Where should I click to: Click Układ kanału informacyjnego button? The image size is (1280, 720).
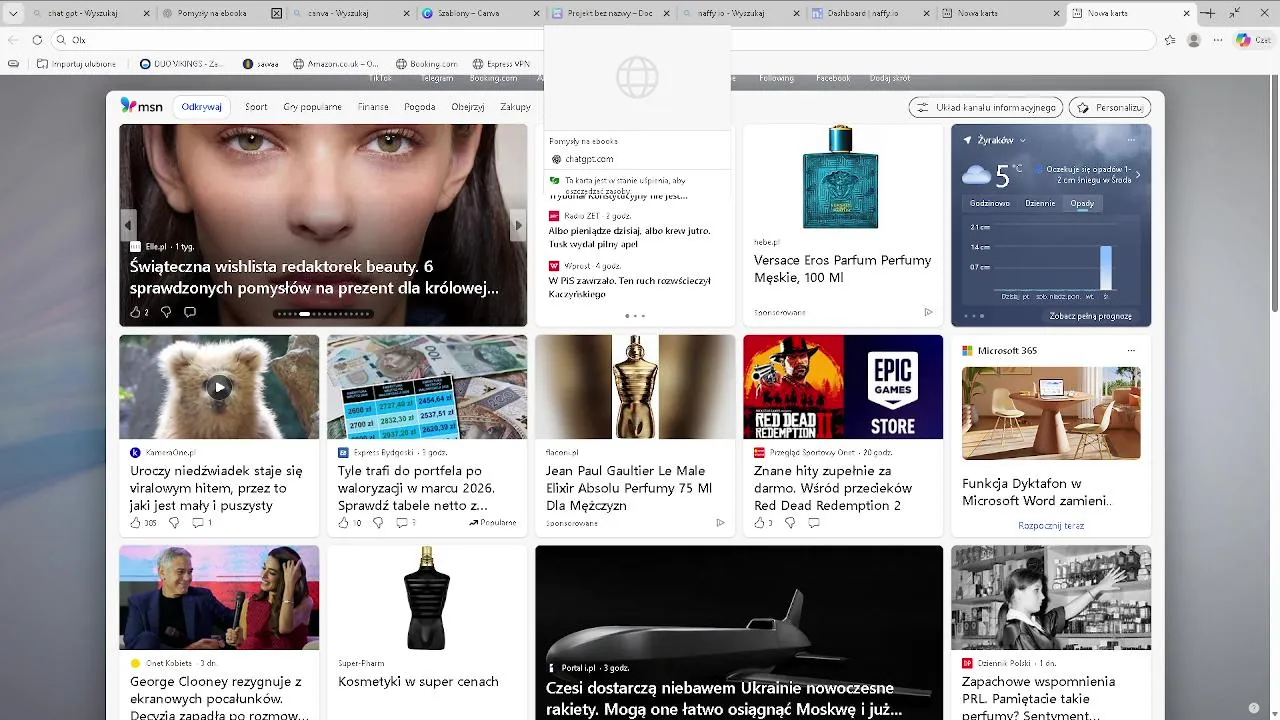click(986, 107)
